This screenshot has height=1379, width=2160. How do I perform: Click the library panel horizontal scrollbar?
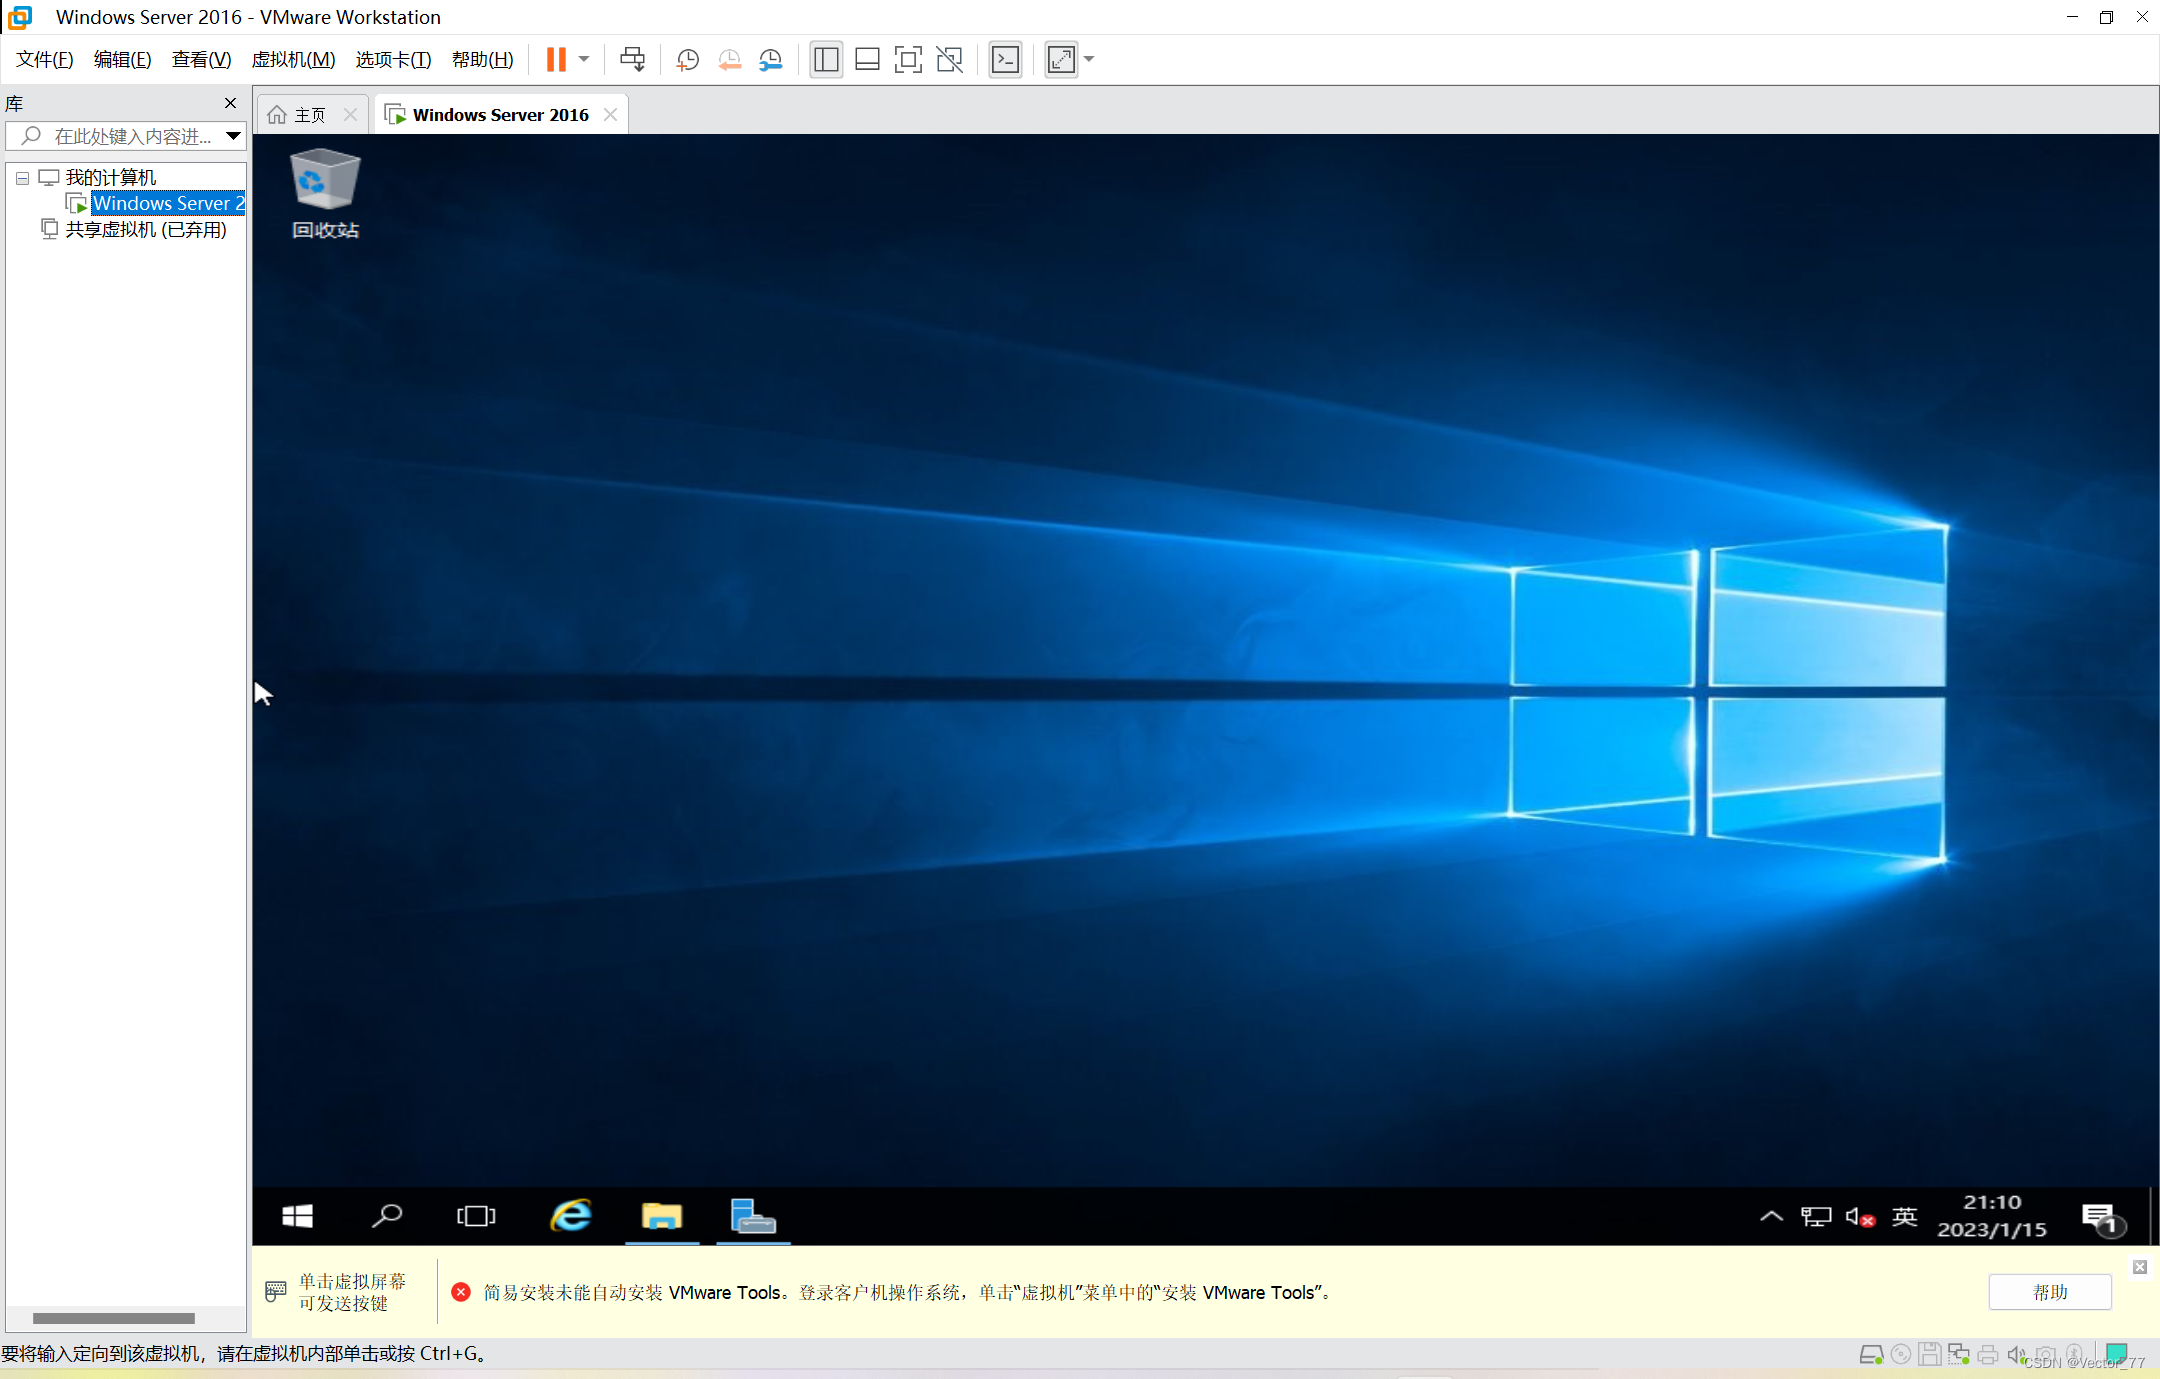coord(114,1318)
